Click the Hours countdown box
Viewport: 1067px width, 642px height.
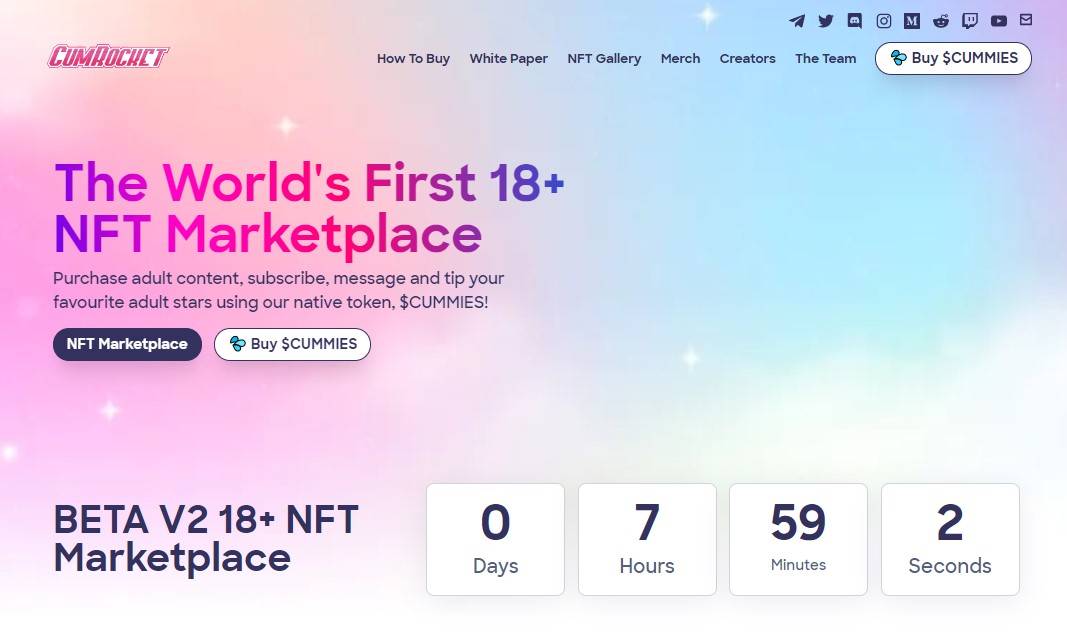(647, 540)
